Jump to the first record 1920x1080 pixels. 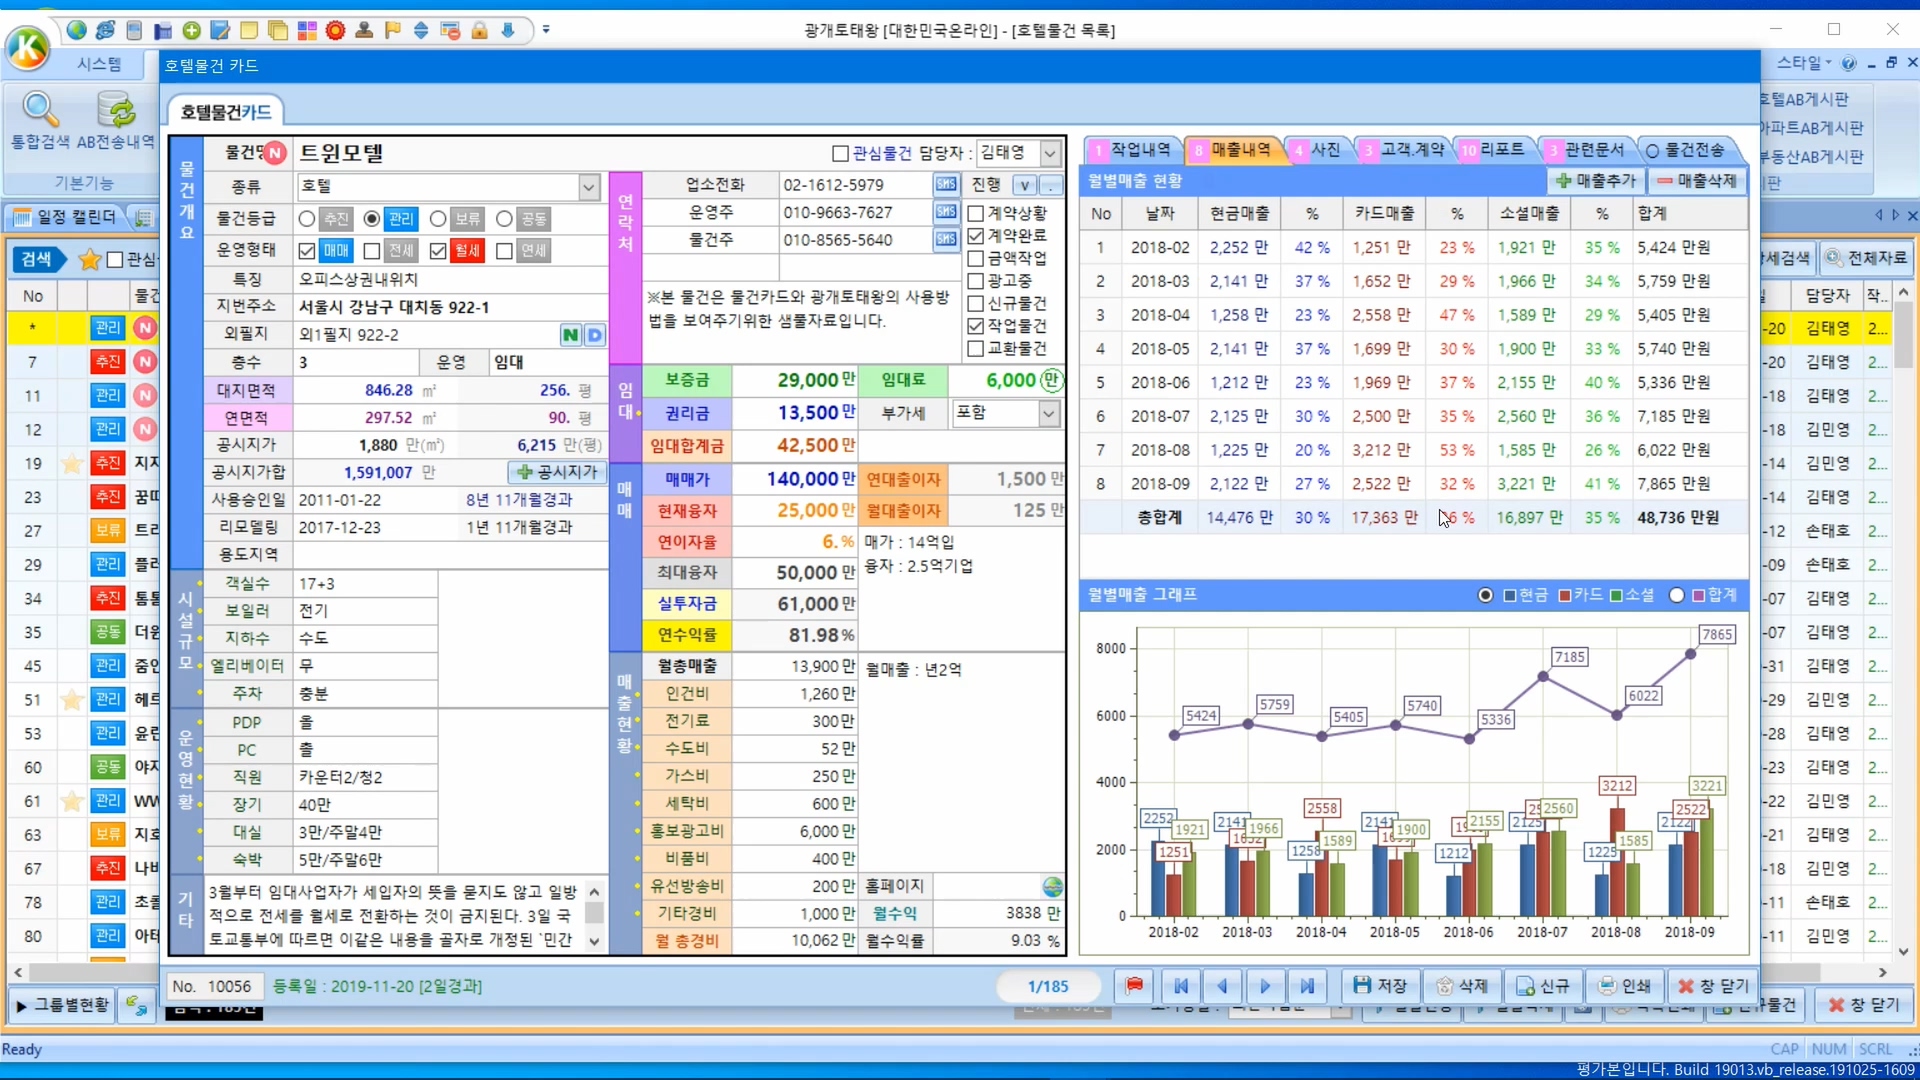coord(1181,986)
